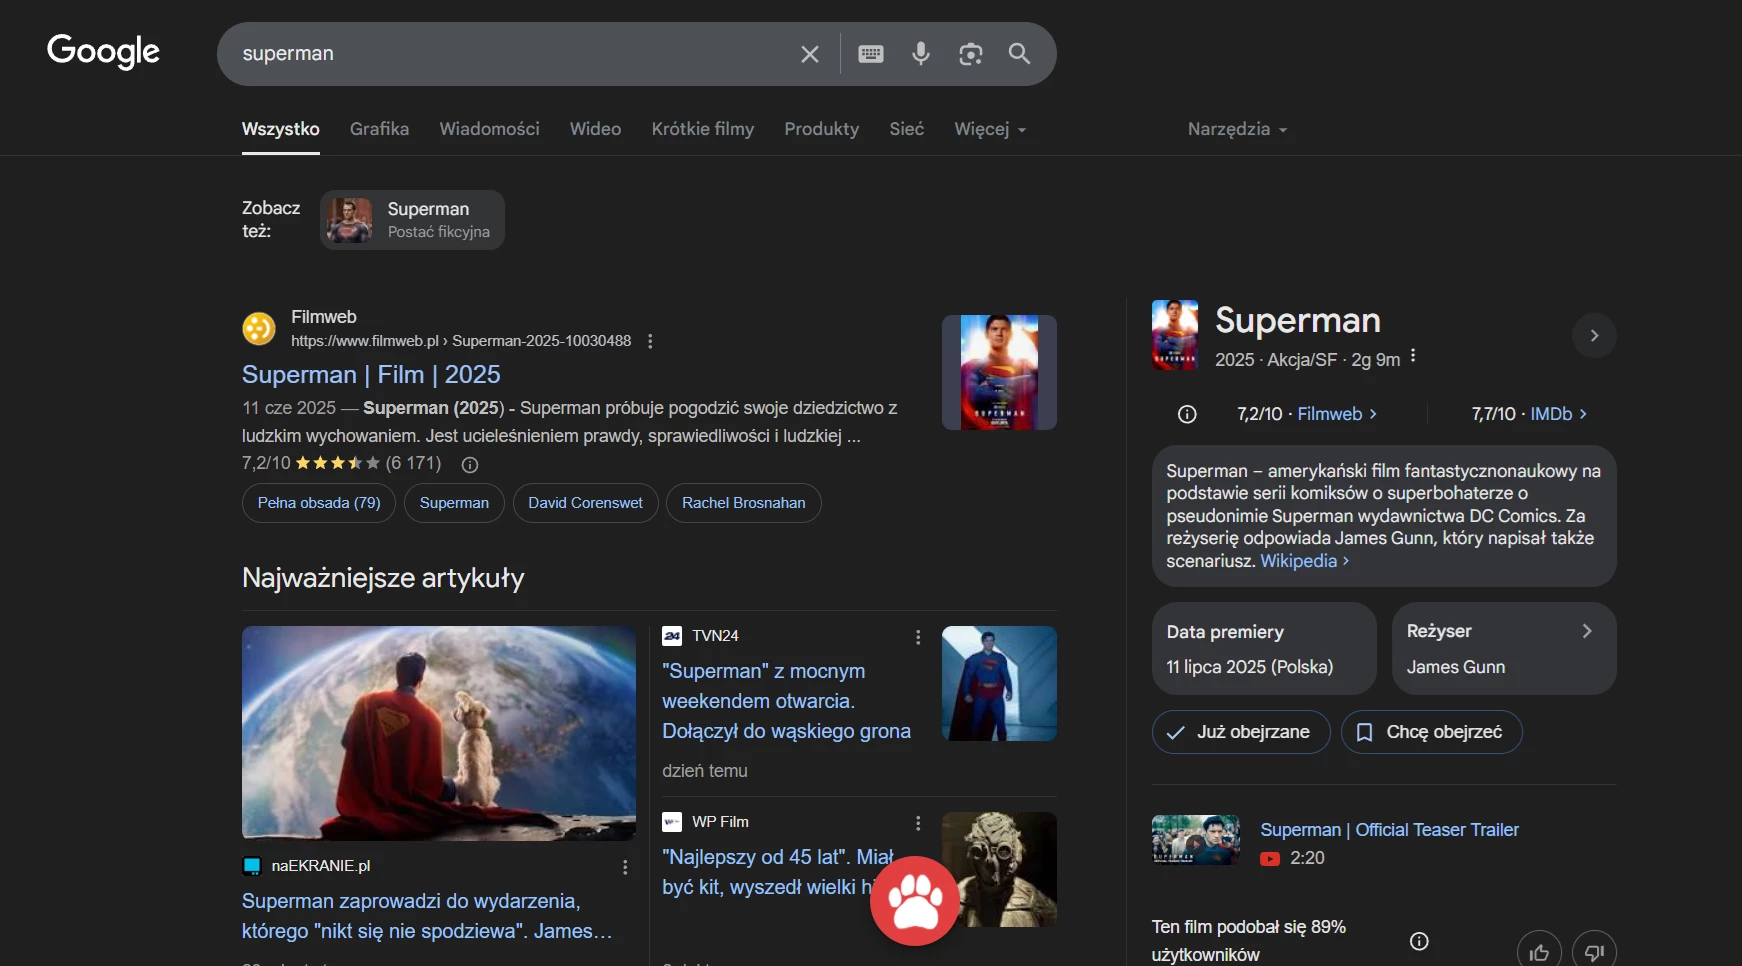Open the Wikipedia link in description
The image size is (1742, 966).
[1304, 561]
